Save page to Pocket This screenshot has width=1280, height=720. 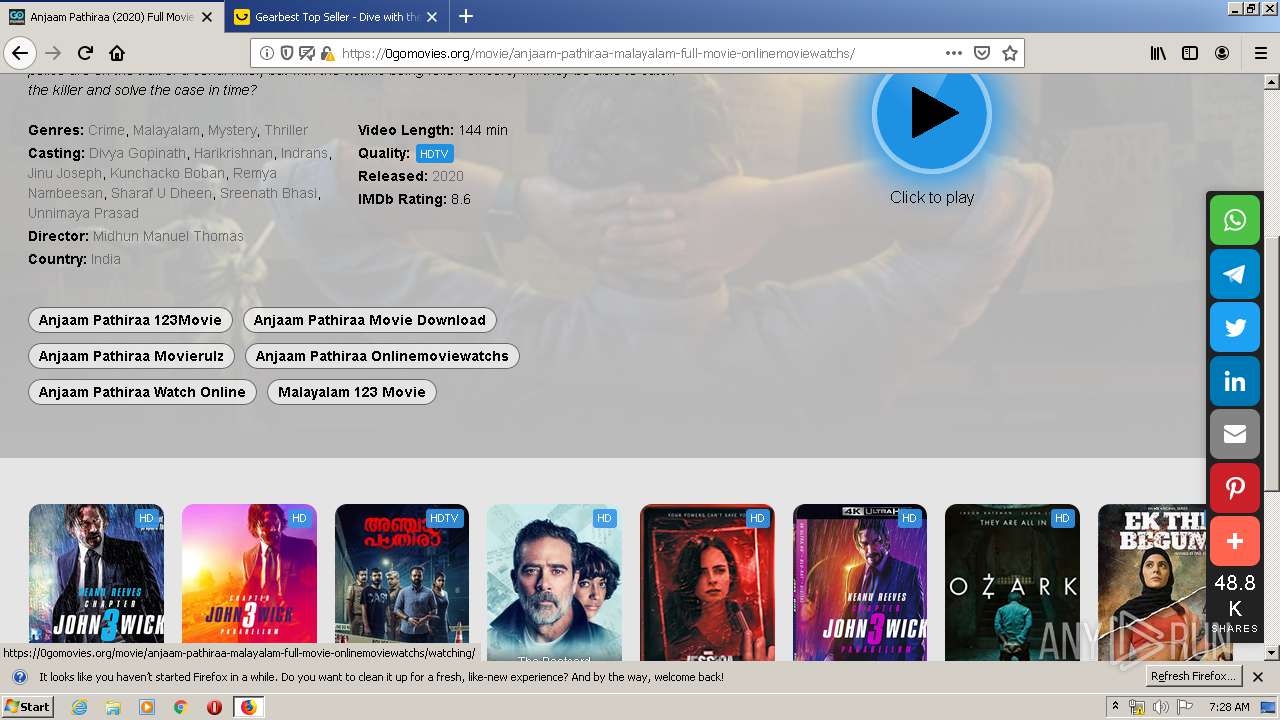[982, 53]
